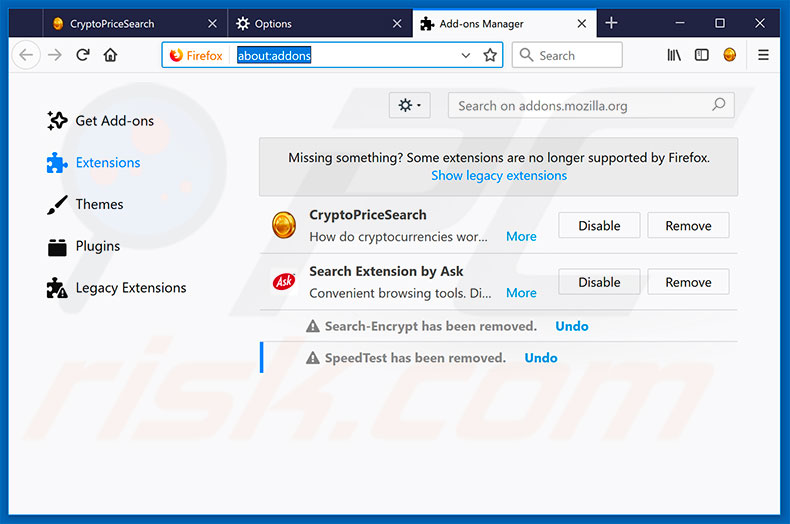The height and width of the screenshot is (524, 790).
Task: Click the browser Search box
Action: coord(567,55)
